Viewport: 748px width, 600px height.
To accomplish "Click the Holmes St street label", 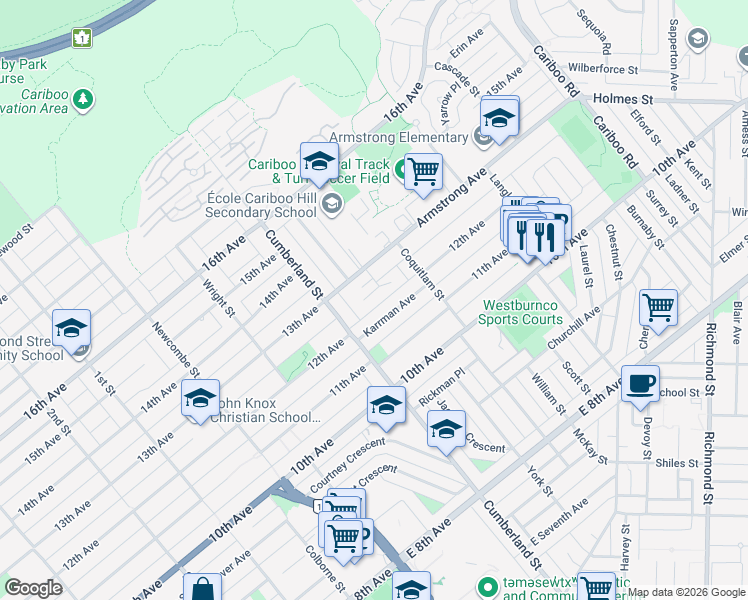I will click(623, 99).
